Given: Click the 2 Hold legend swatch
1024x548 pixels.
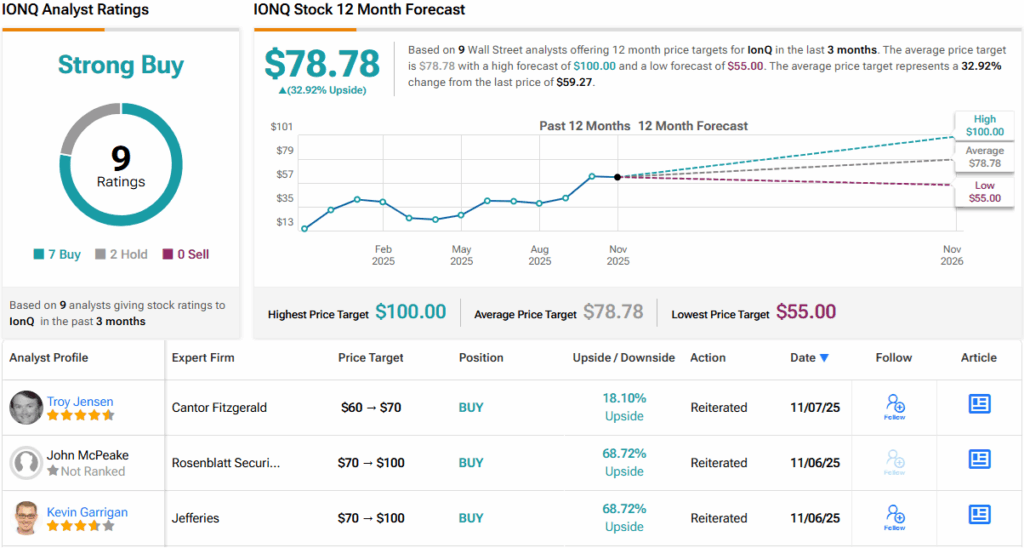Looking at the screenshot, I should pyautogui.click(x=100, y=255).
